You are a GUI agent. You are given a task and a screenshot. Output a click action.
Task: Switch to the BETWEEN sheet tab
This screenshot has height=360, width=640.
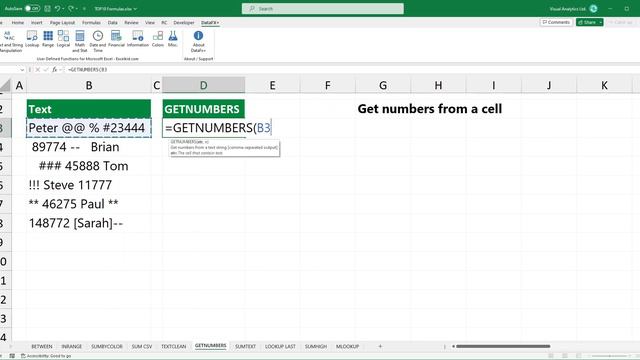pyautogui.click(x=42, y=346)
